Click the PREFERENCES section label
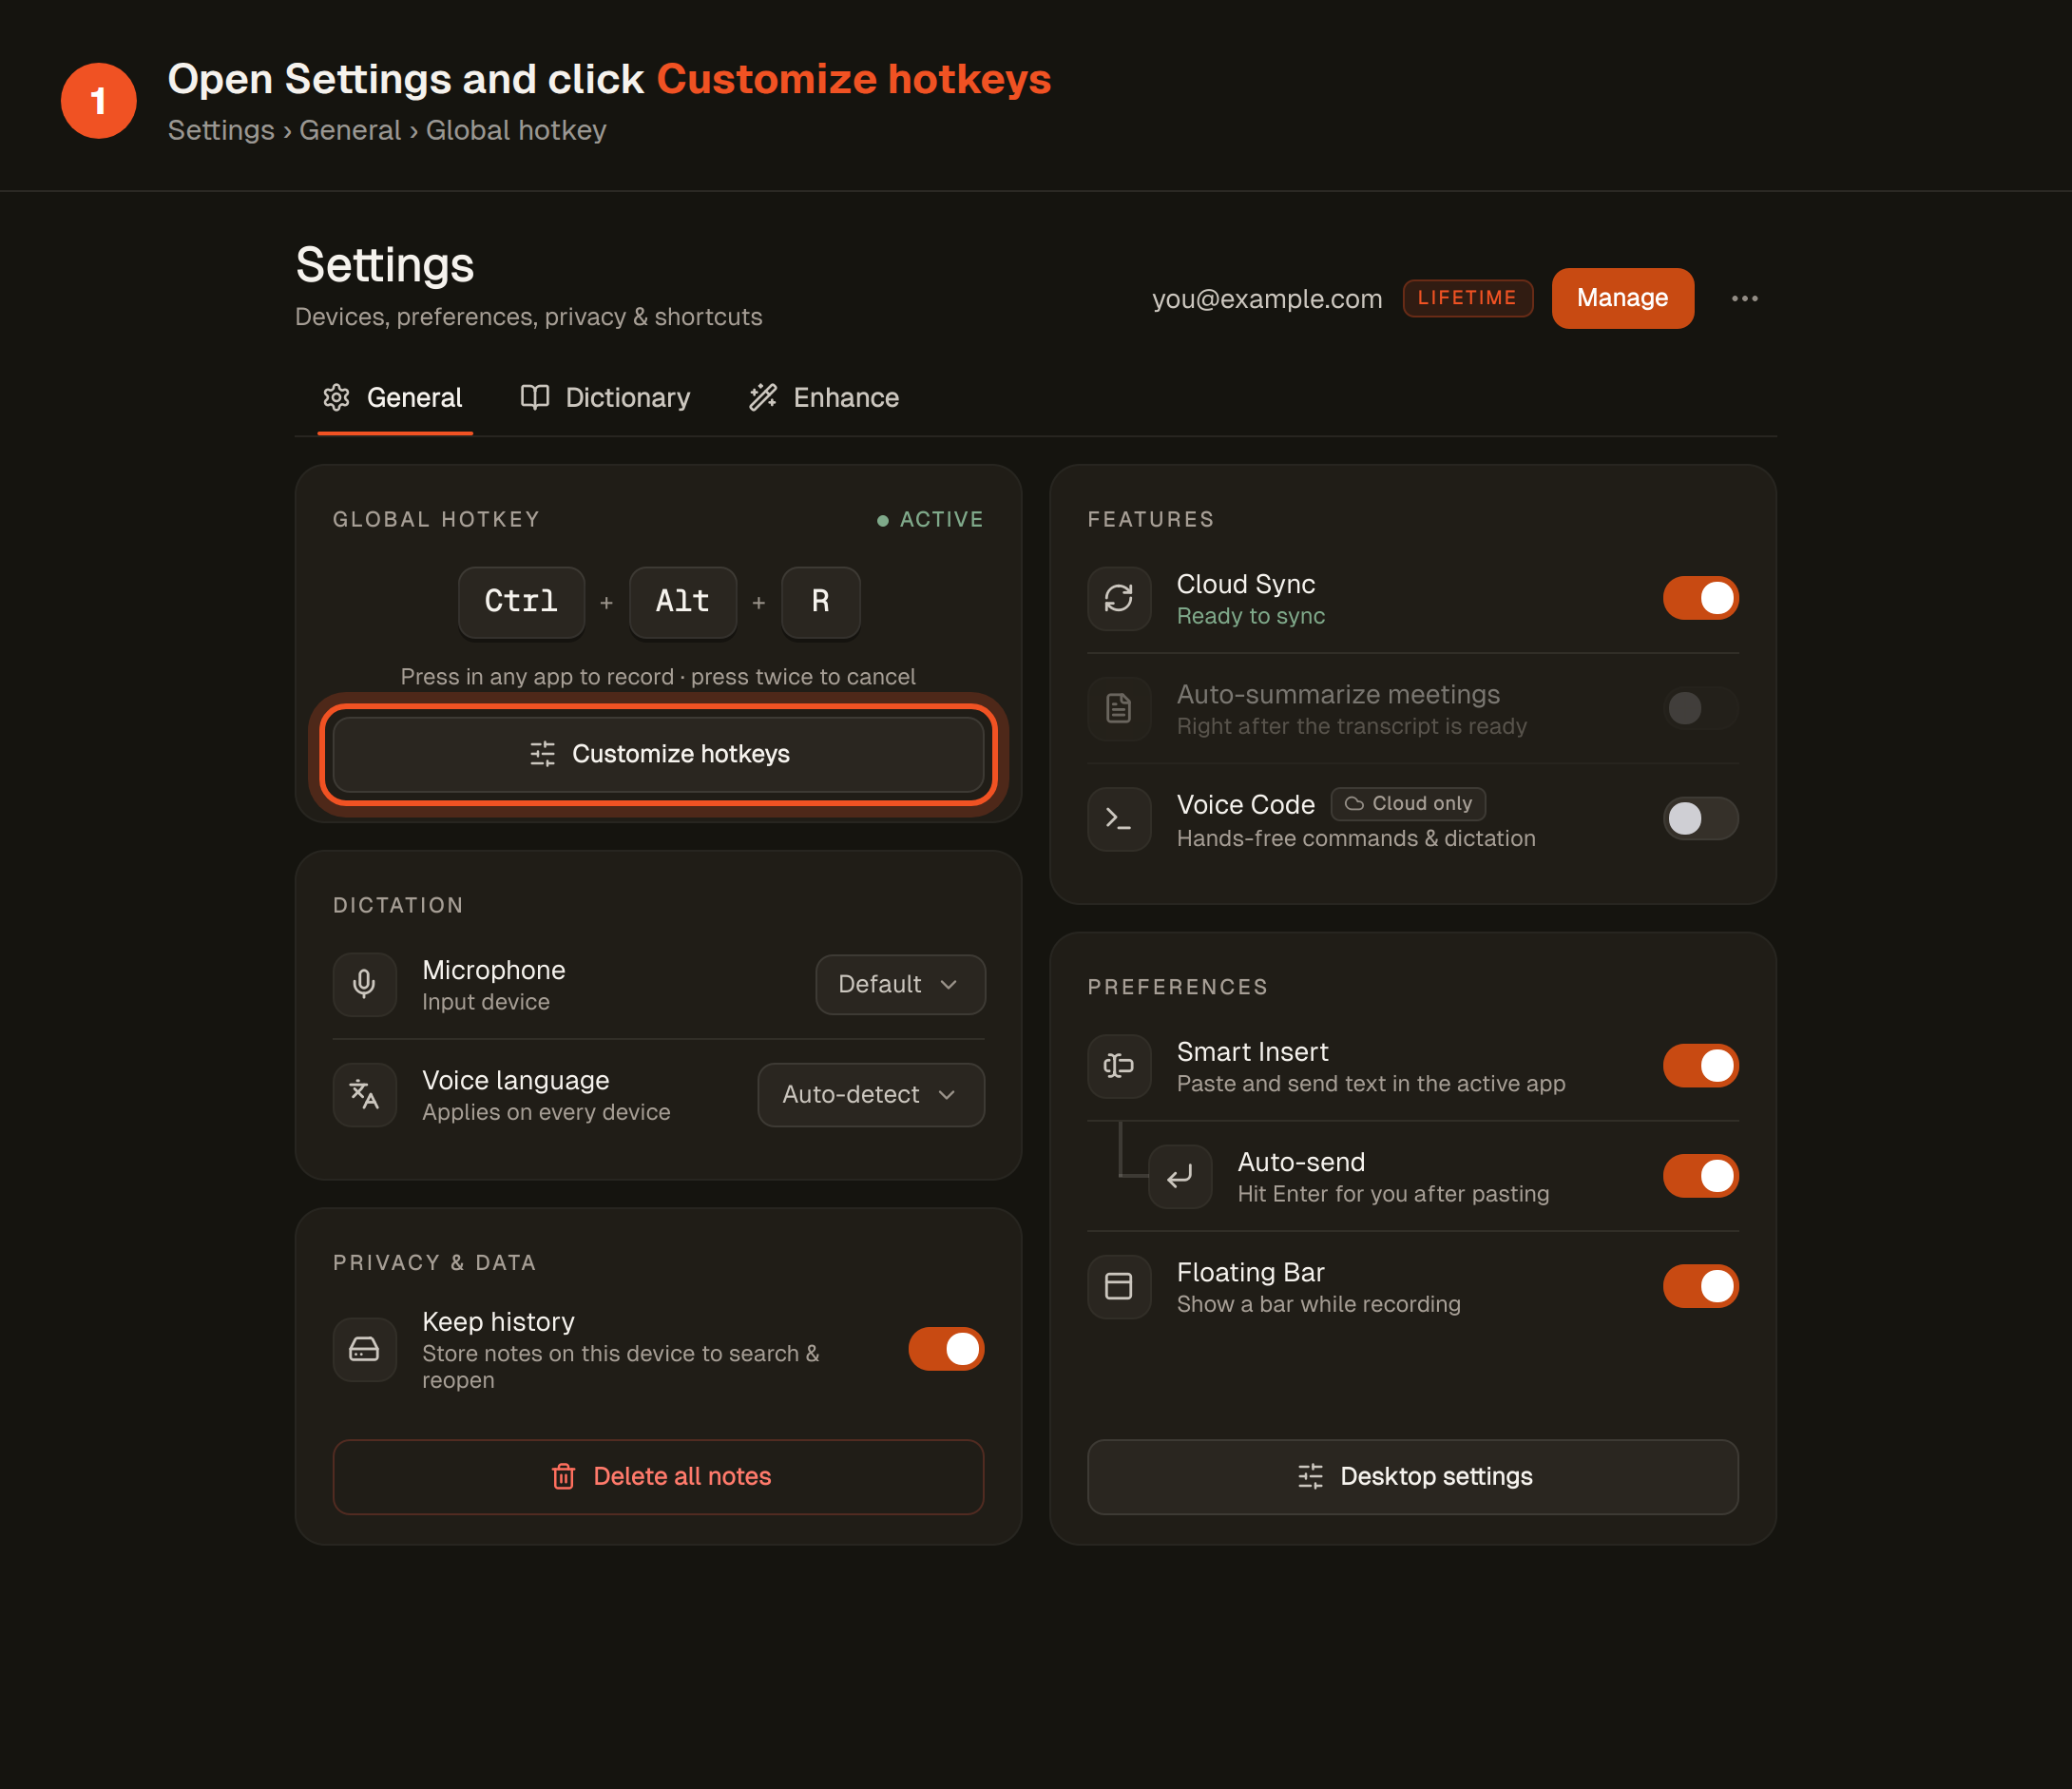This screenshot has width=2072, height=1789. (x=1178, y=987)
